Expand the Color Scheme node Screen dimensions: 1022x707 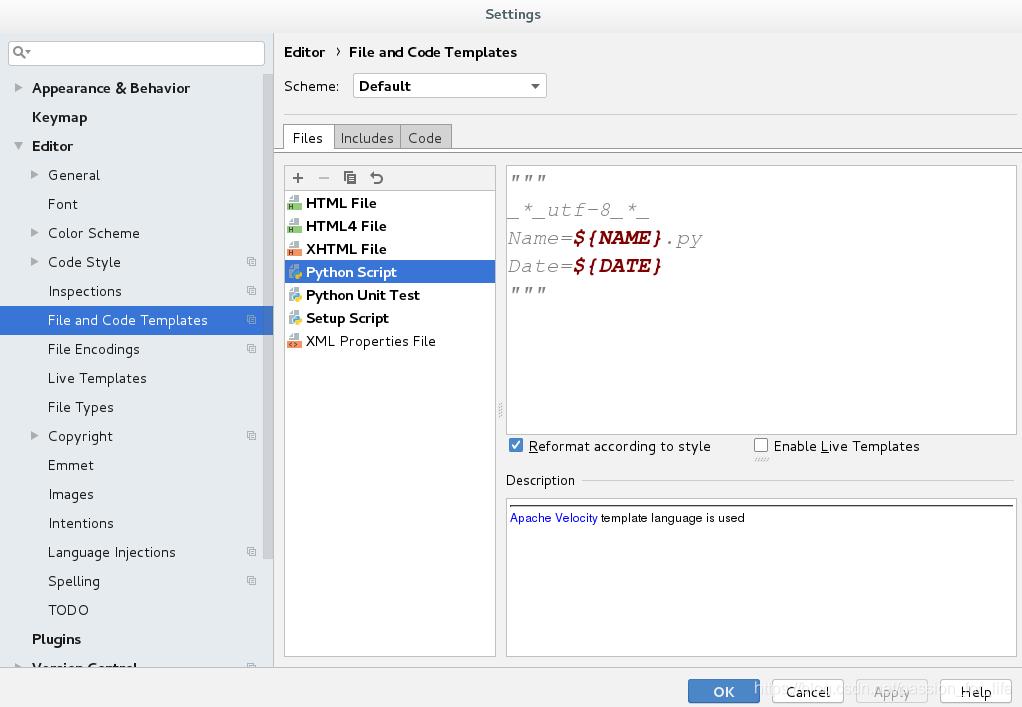(x=35, y=233)
